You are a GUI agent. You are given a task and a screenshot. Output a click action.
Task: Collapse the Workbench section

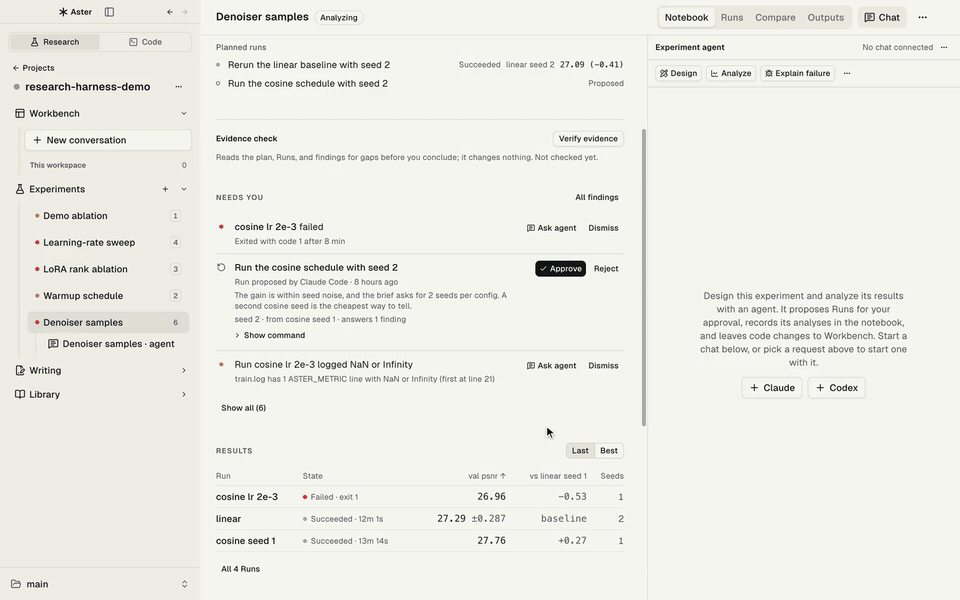tap(184, 113)
